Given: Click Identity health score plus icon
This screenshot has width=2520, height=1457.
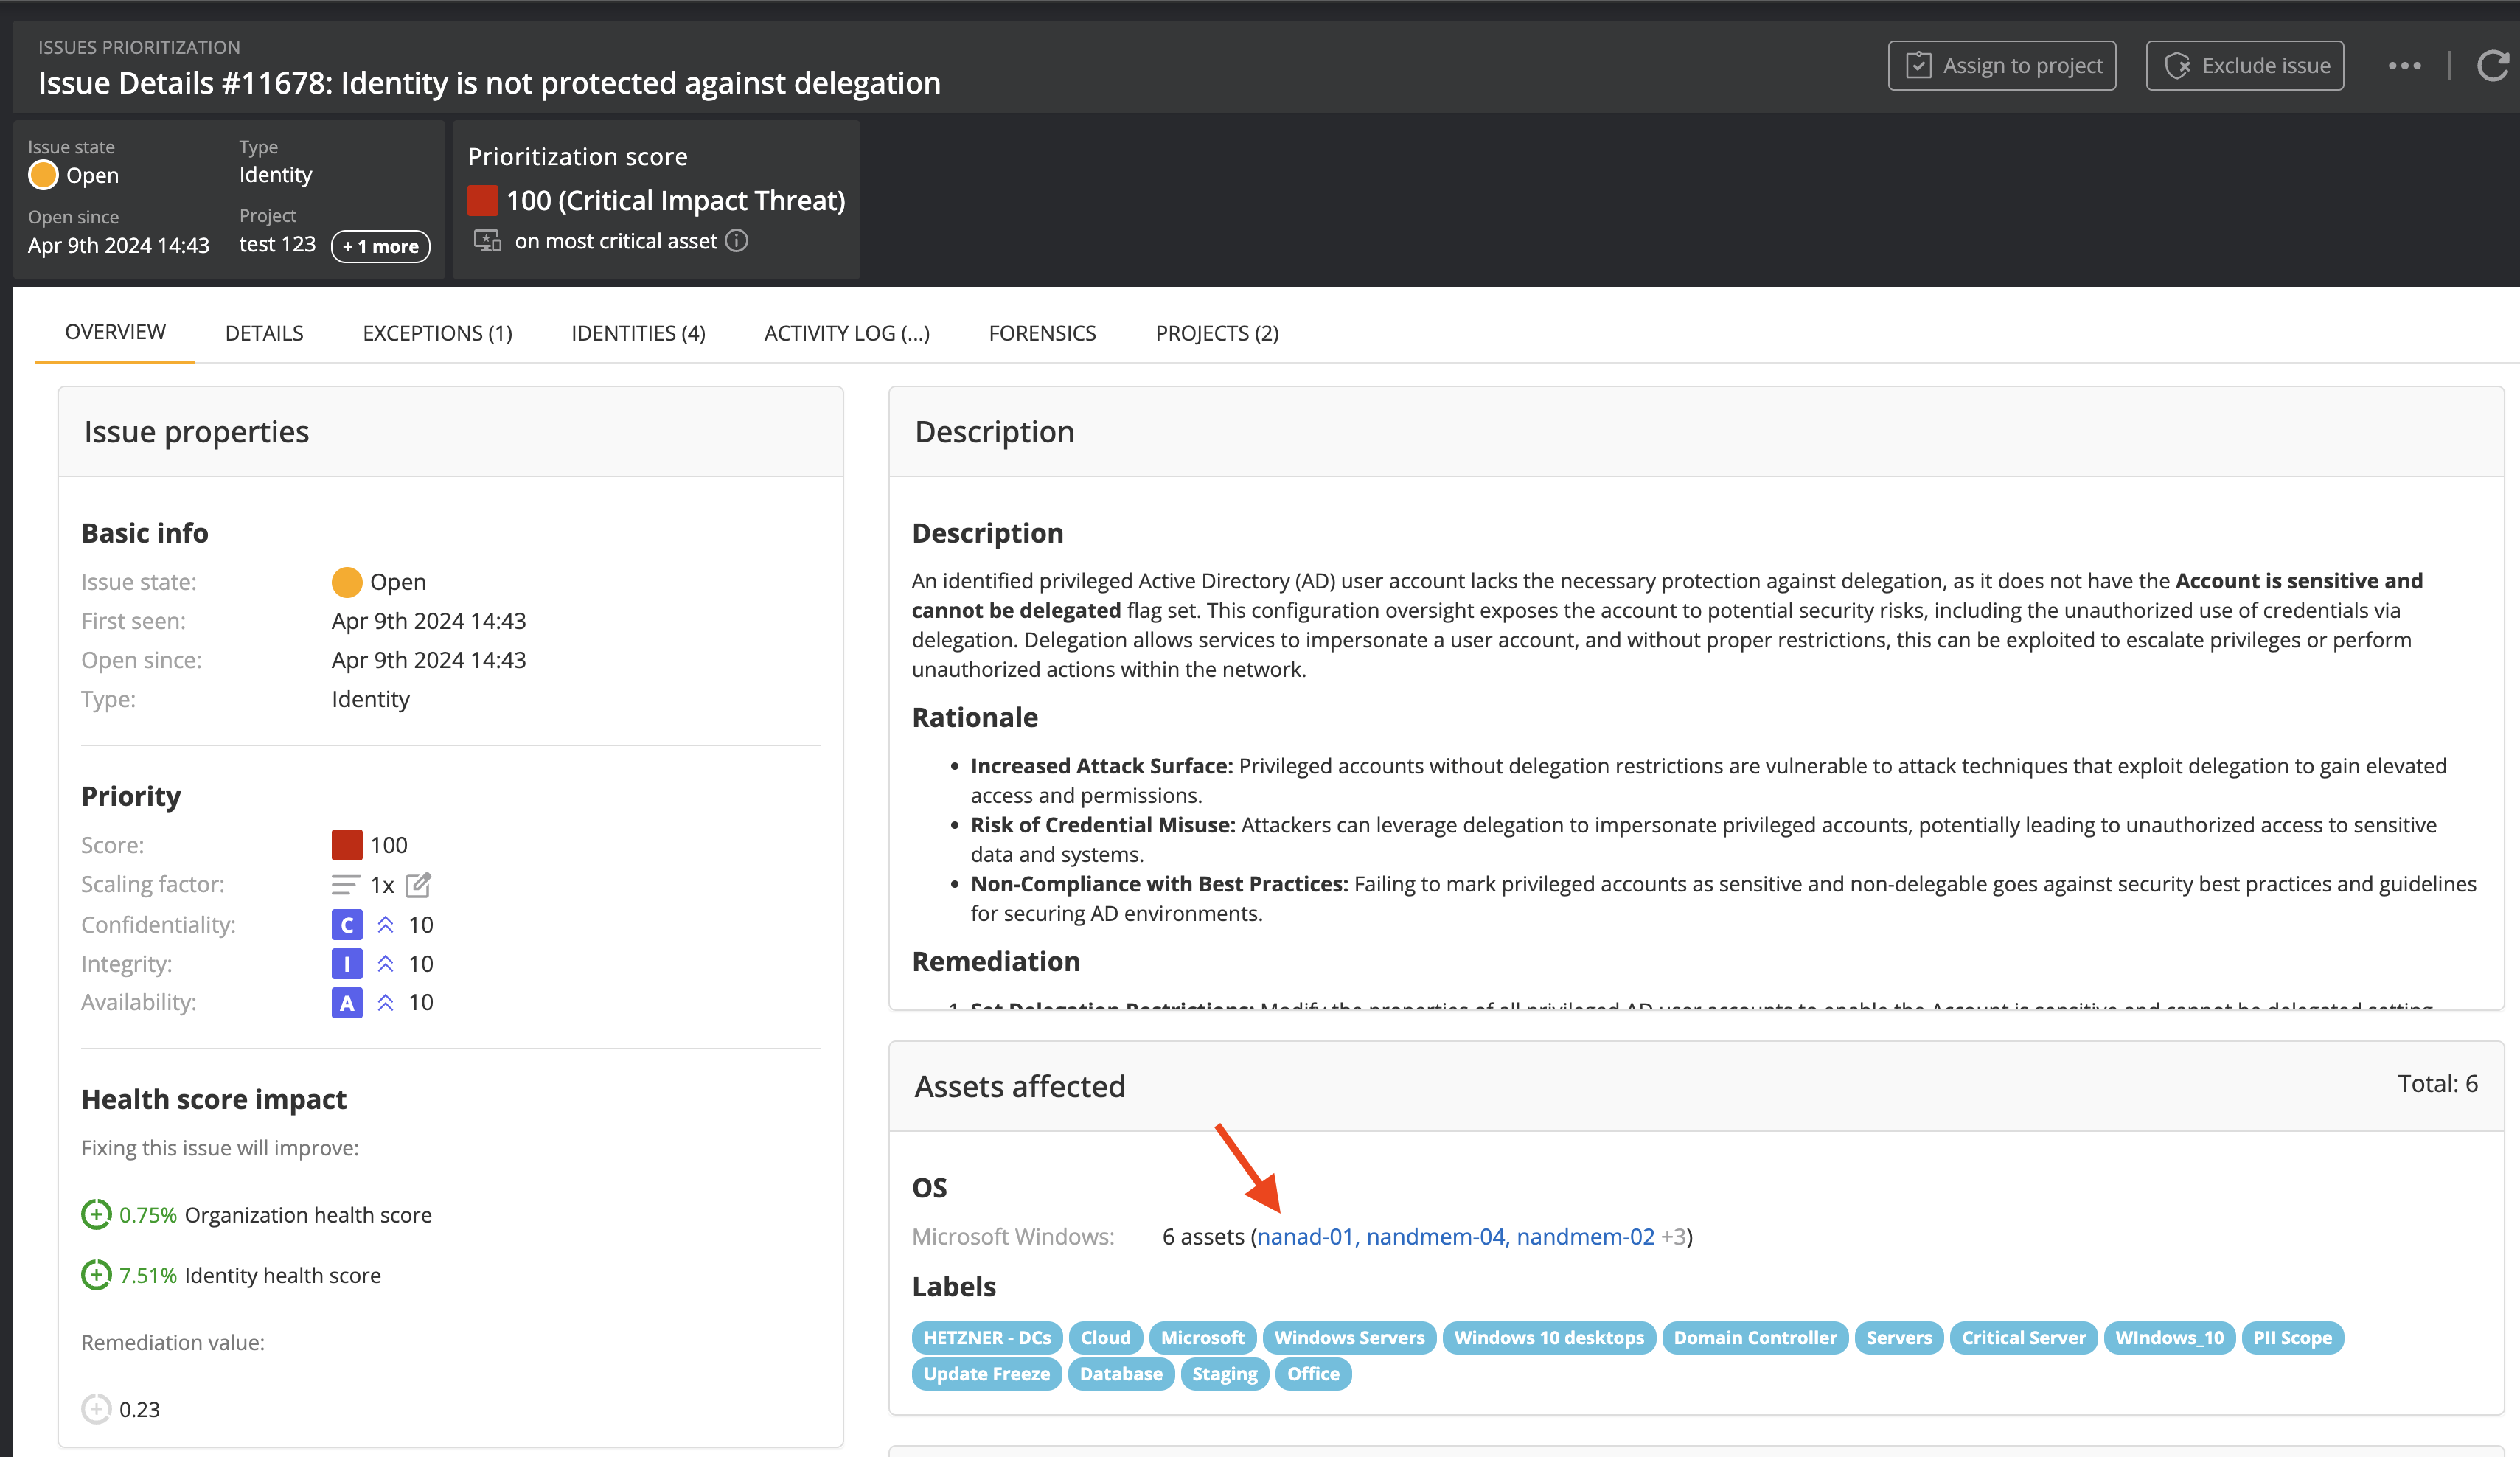Looking at the screenshot, I should (96, 1275).
